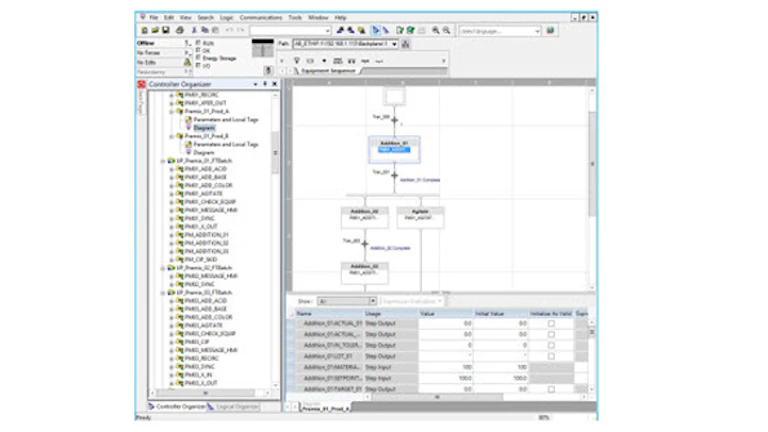This screenshot has width=768, height=432.
Task: Click the Cut scissors icon
Action: click(194, 30)
